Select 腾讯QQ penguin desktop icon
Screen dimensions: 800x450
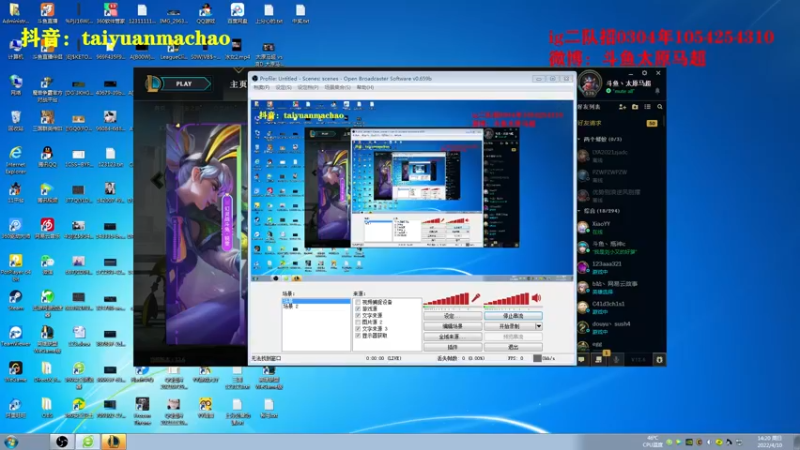47,157
